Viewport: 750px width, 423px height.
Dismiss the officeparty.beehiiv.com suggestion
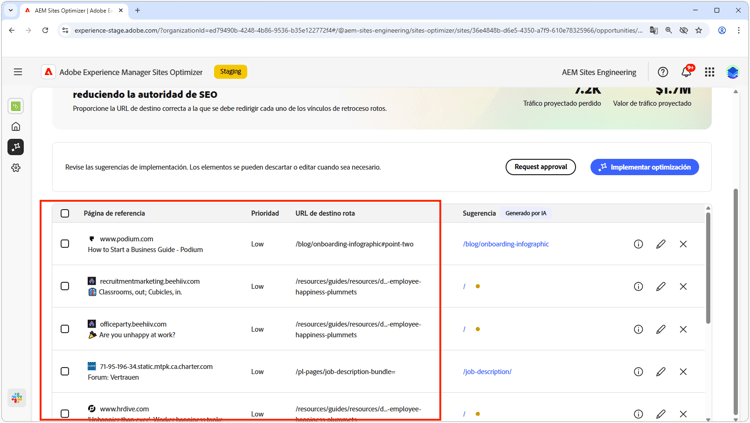point(683,329)
